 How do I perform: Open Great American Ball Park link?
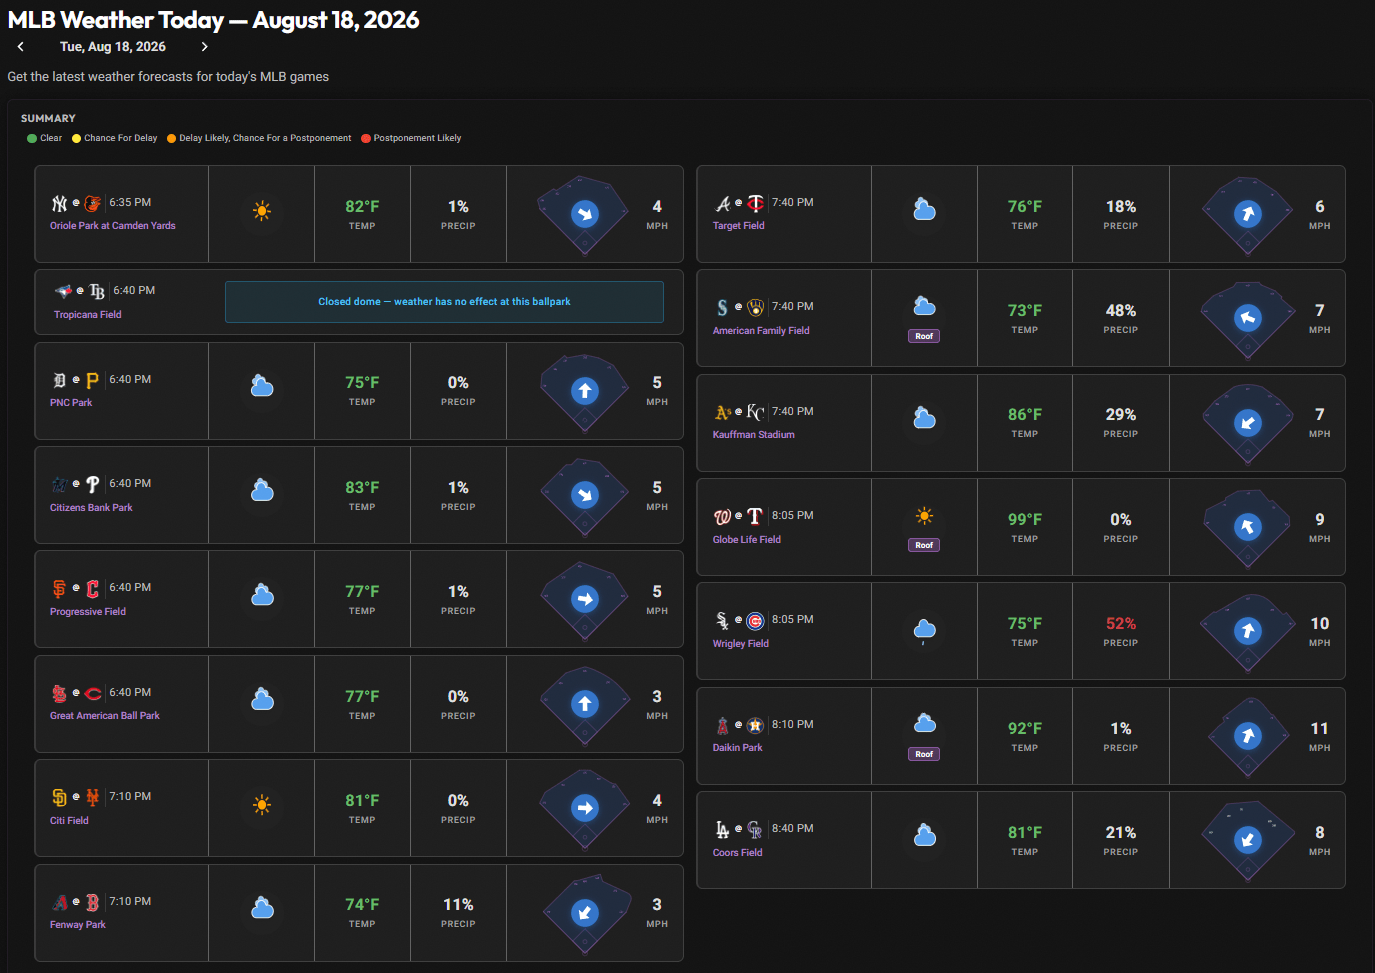click(x=105, y=716)
